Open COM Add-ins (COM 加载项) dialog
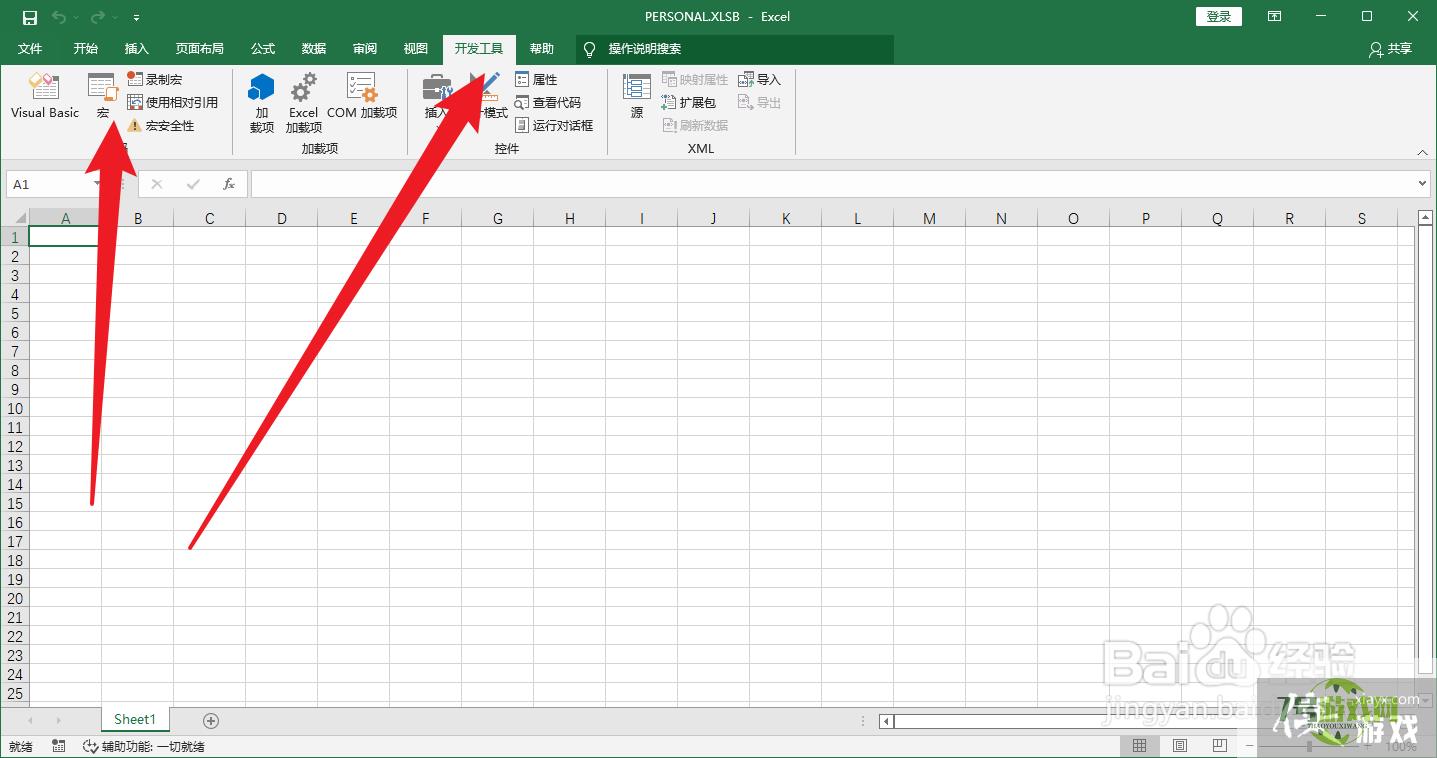The image size is (1437, 758). coord(362,97)
